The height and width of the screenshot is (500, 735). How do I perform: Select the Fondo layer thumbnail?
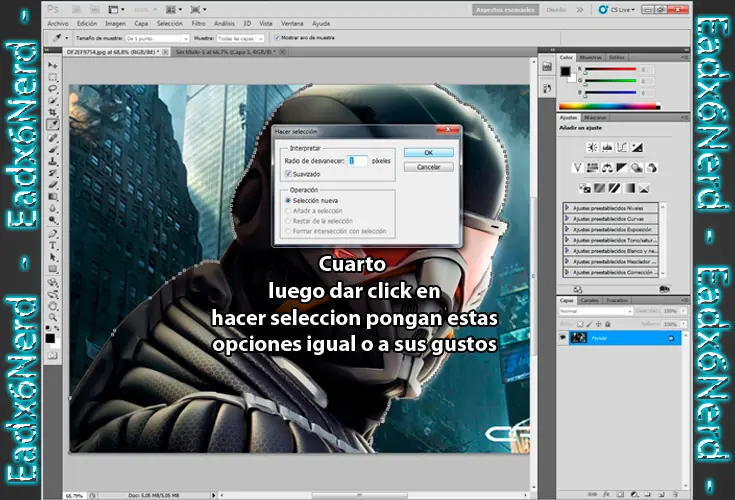point(579,337)
